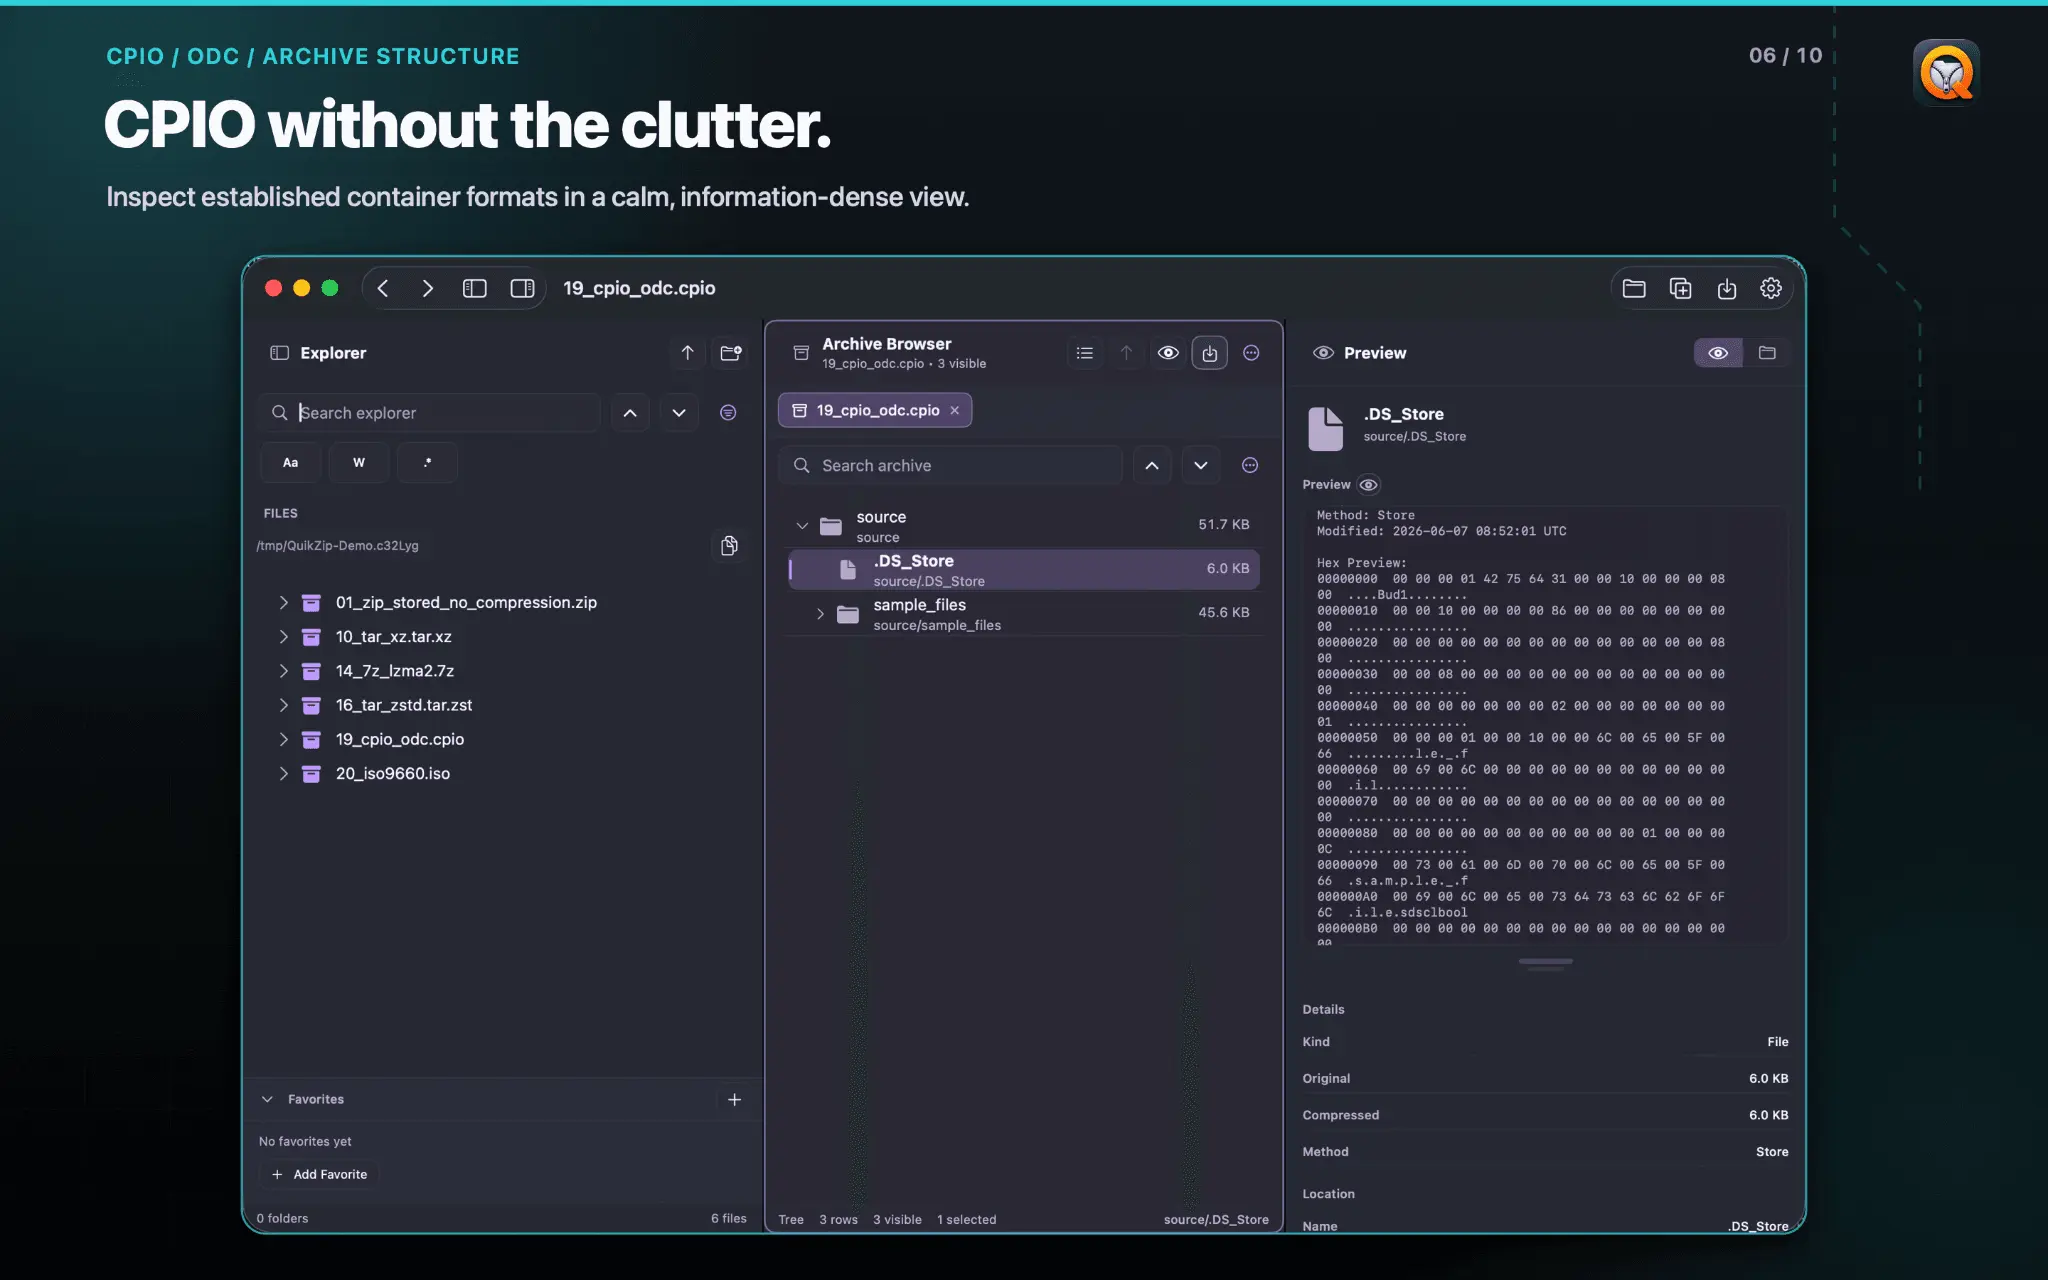
Task: Expand 19_cpio_odc.cpio in explorer
Action: (x=283, y=740)
